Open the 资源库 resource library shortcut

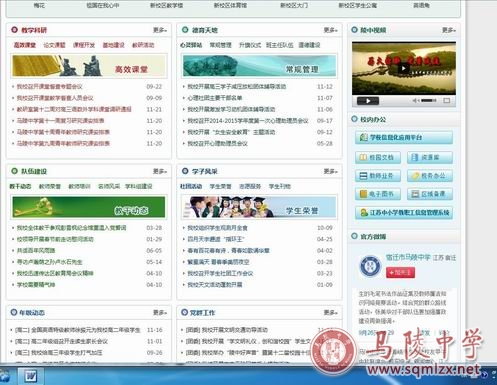[x=430, y=157]
